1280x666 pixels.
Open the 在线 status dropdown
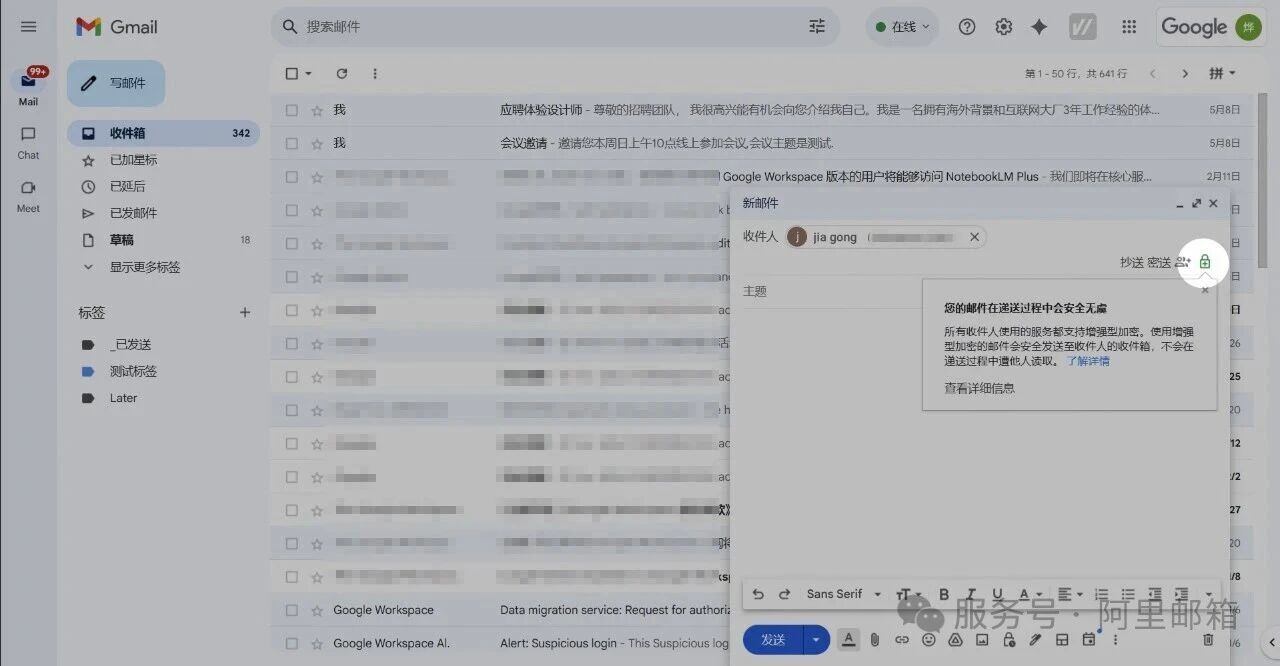[x=902, y=27]
